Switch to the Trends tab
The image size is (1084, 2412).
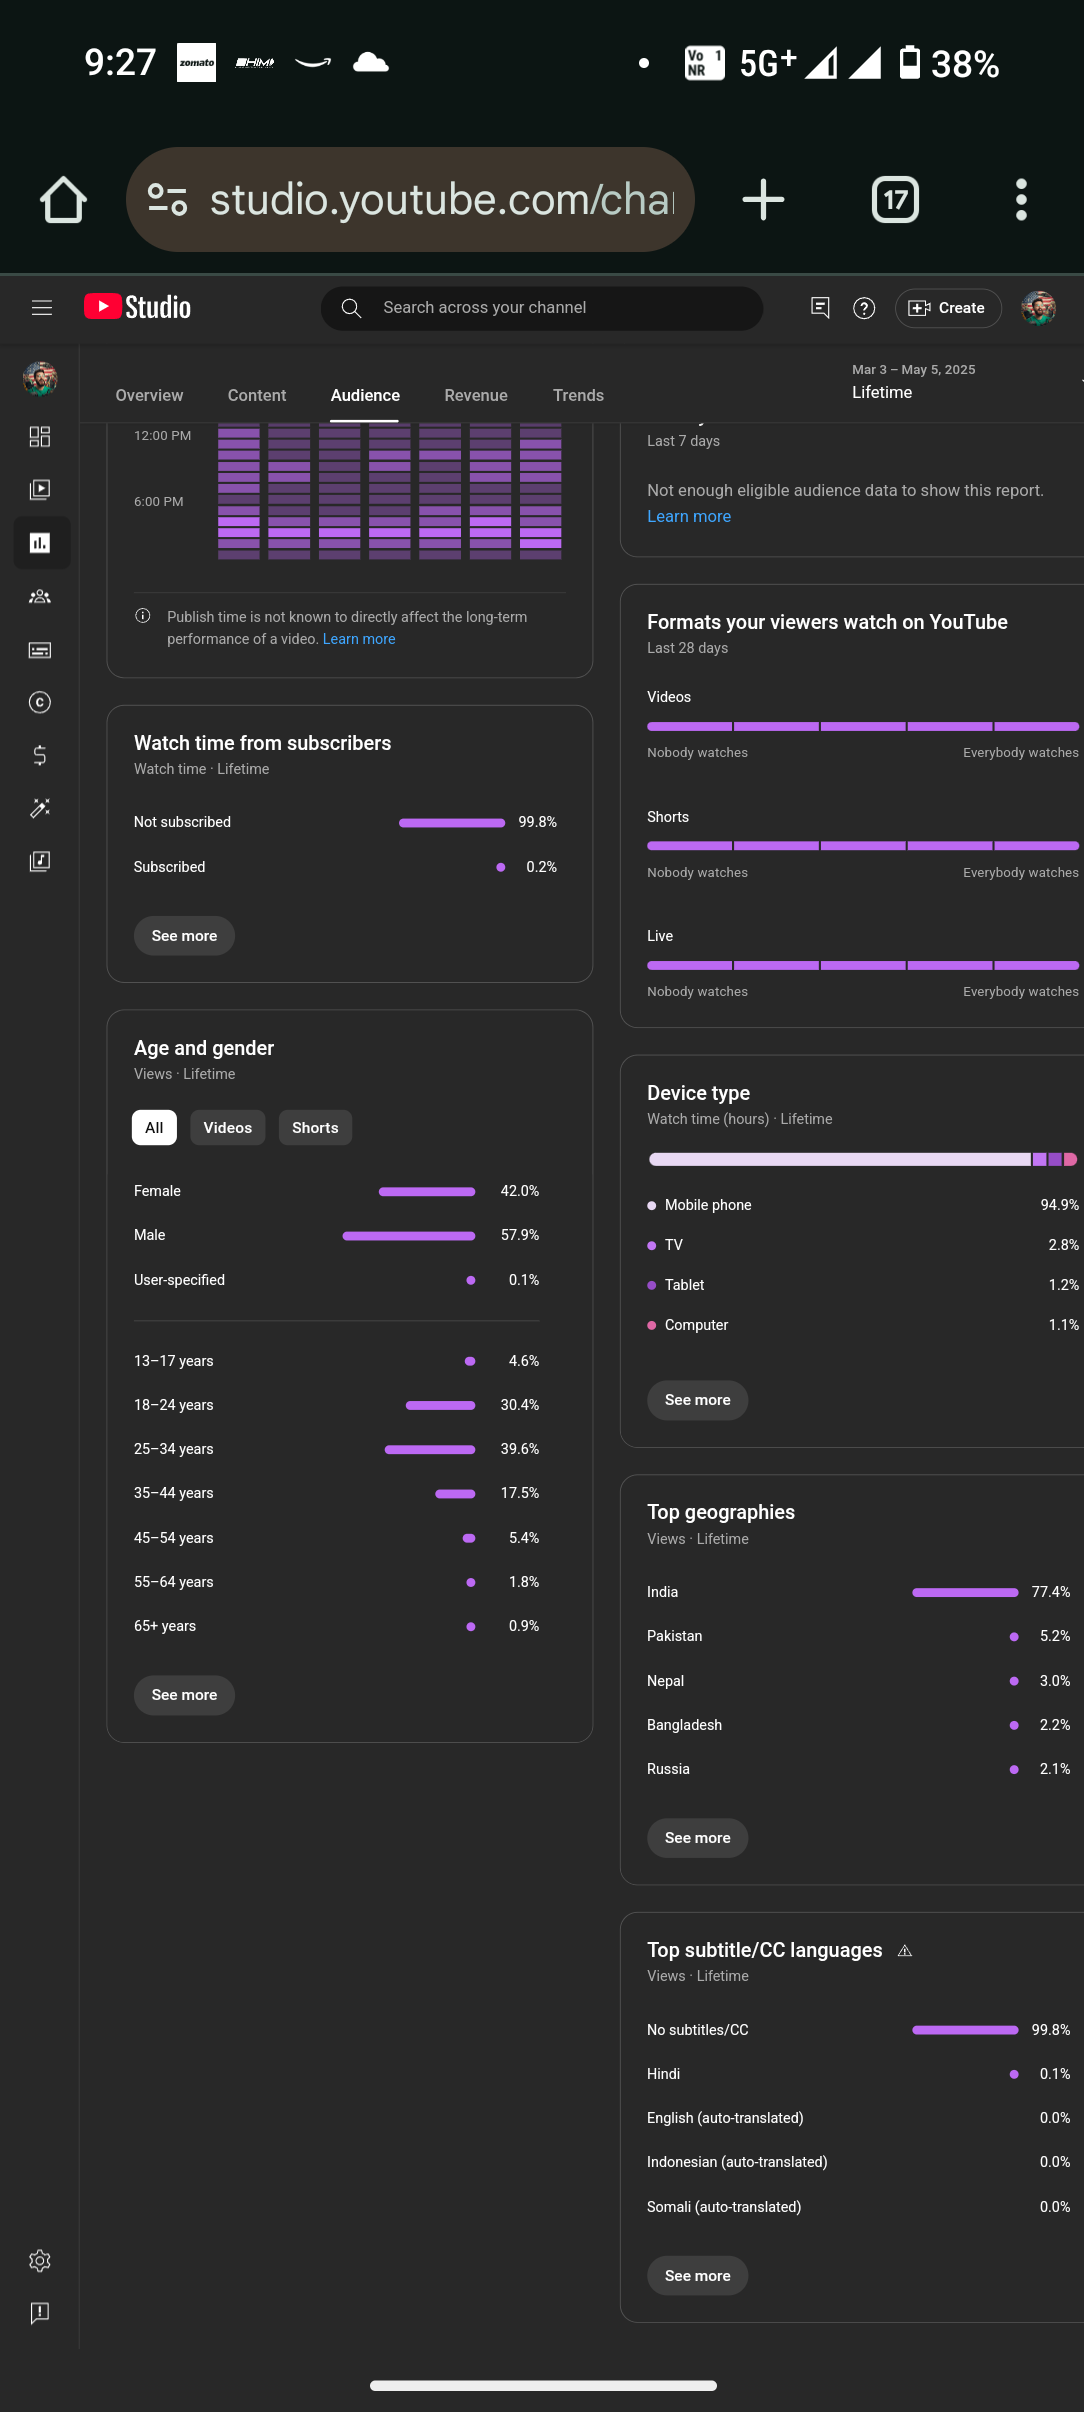tap(578, 396)
